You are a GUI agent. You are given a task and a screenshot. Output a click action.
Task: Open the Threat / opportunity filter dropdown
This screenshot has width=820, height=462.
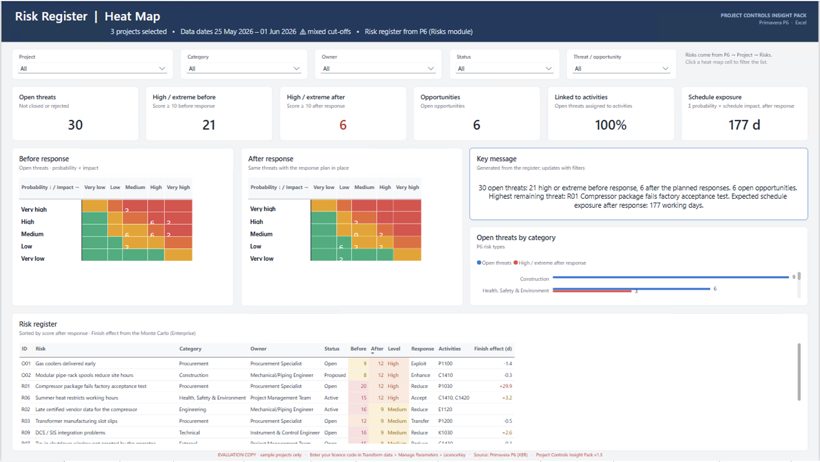[x=621, y=69]
